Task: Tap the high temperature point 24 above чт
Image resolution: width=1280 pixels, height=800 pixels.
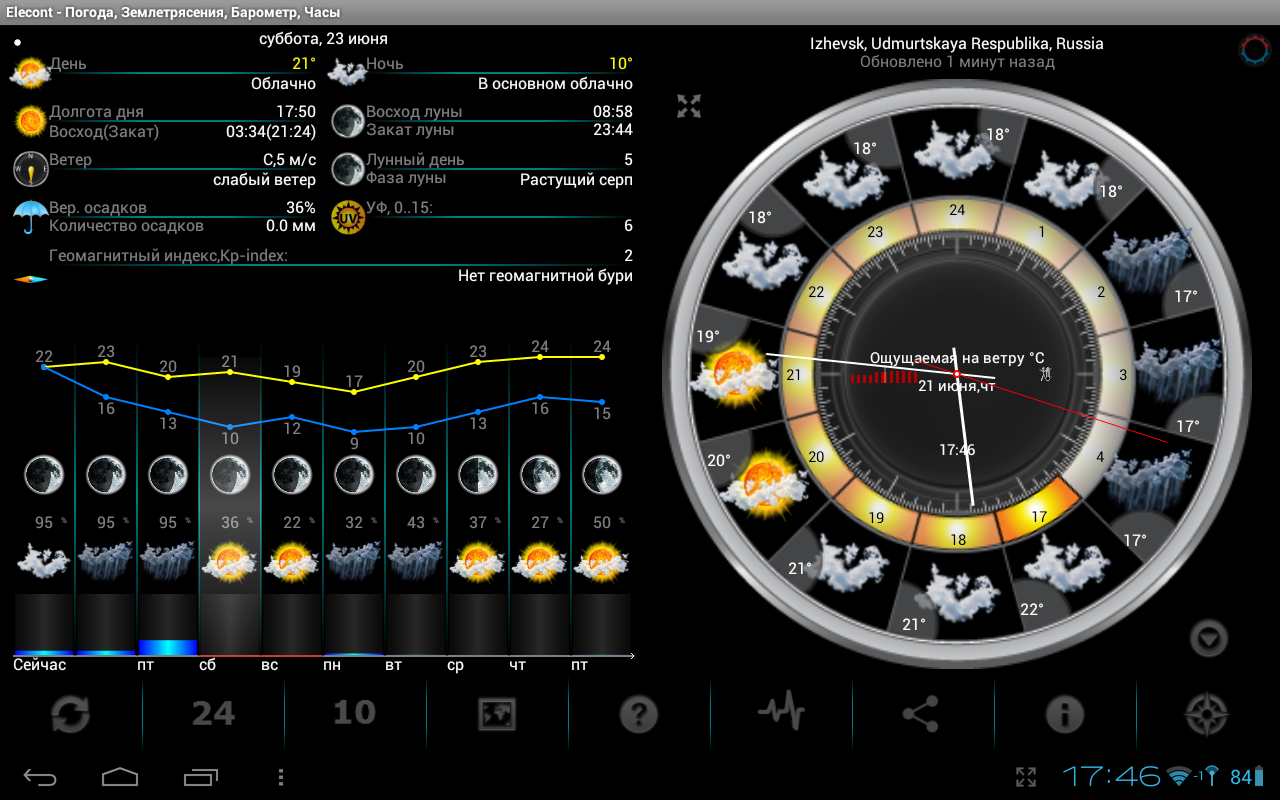Action: [x=540, y=356]
